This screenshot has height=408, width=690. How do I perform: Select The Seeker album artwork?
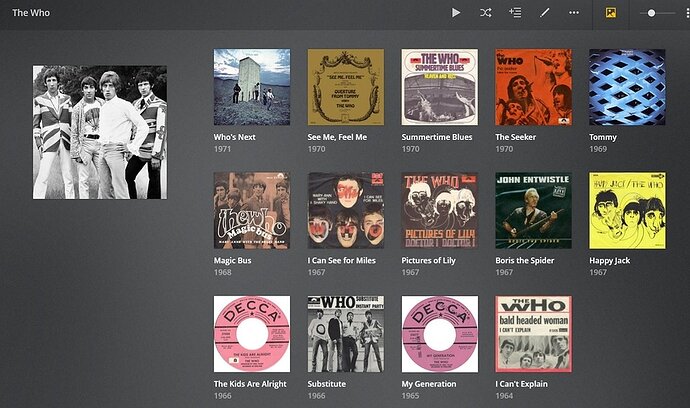point(533,87)
